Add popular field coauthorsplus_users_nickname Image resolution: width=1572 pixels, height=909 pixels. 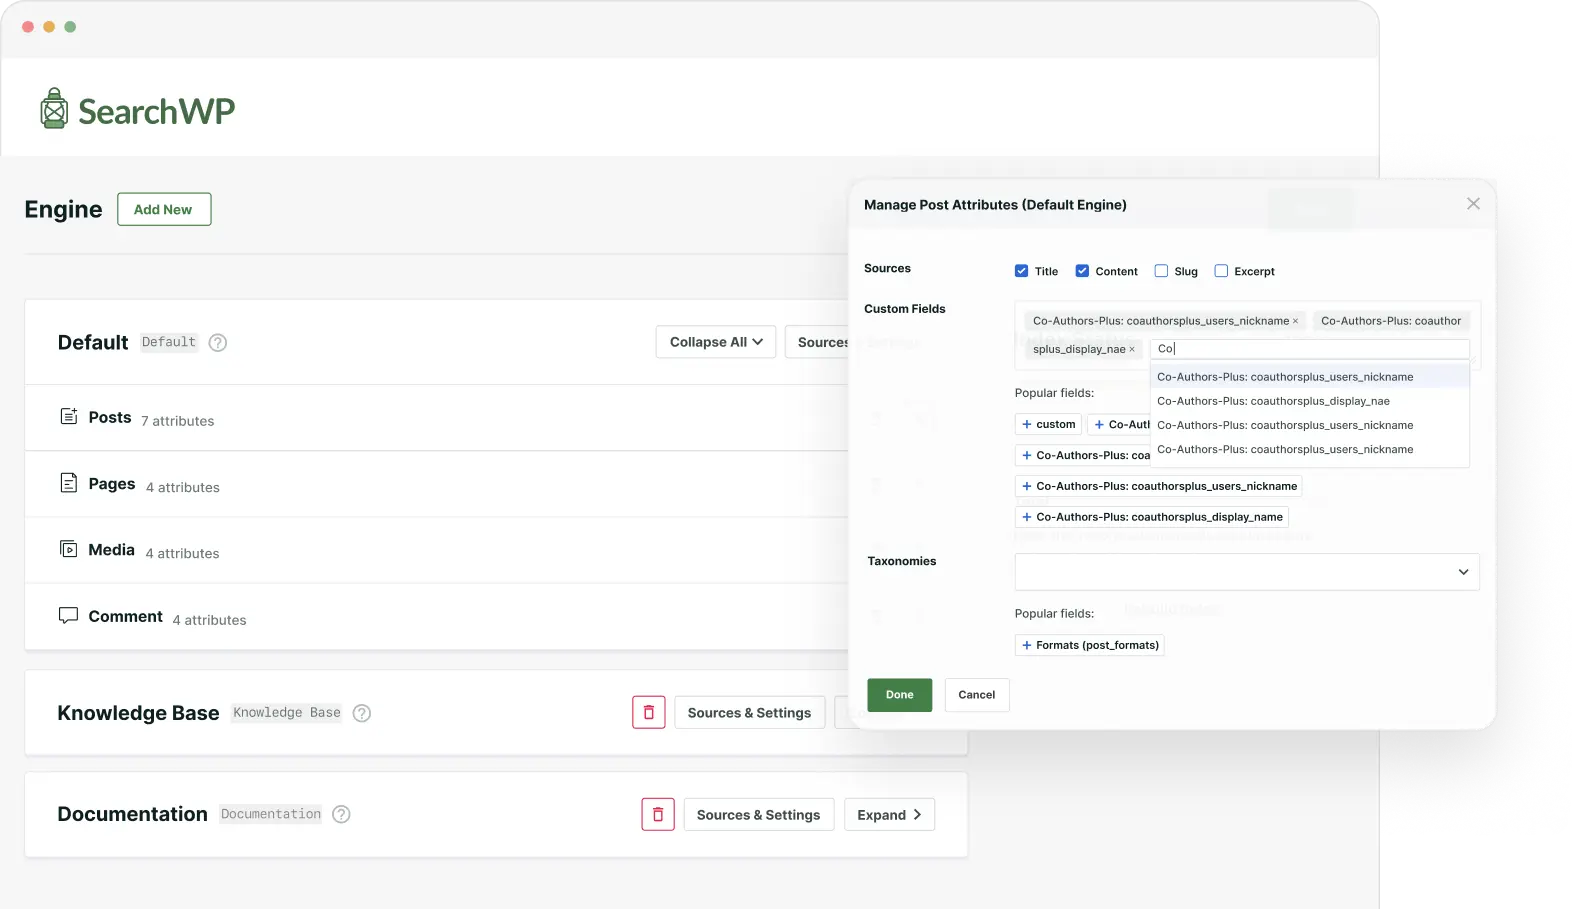click(1158, 486)
